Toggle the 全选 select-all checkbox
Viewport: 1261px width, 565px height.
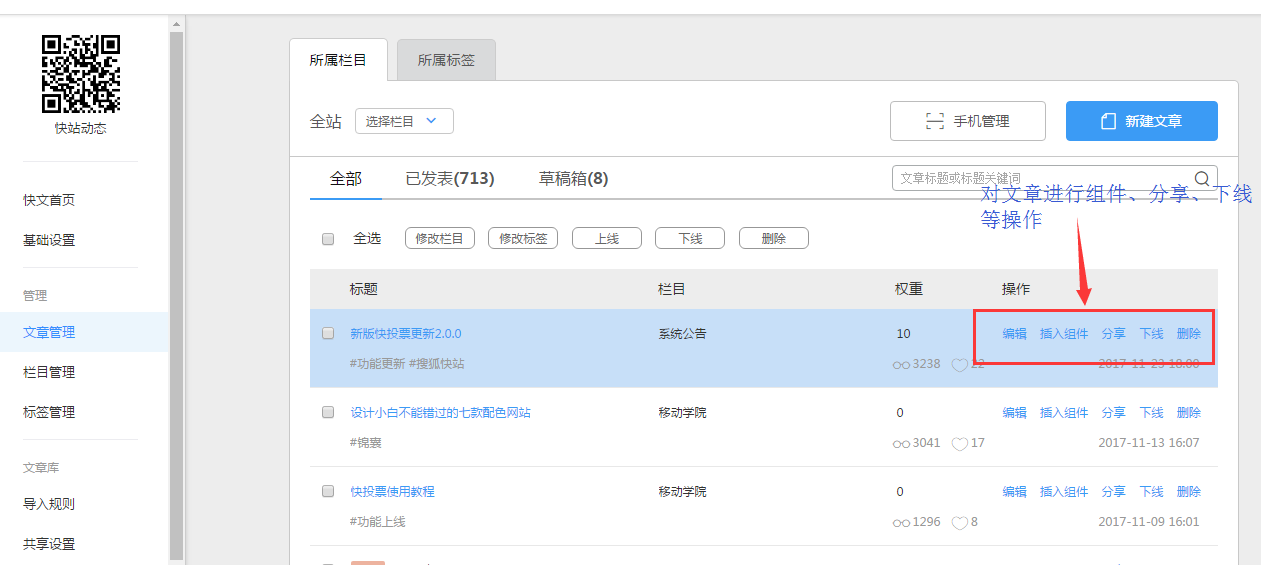(x=328, y=239)
